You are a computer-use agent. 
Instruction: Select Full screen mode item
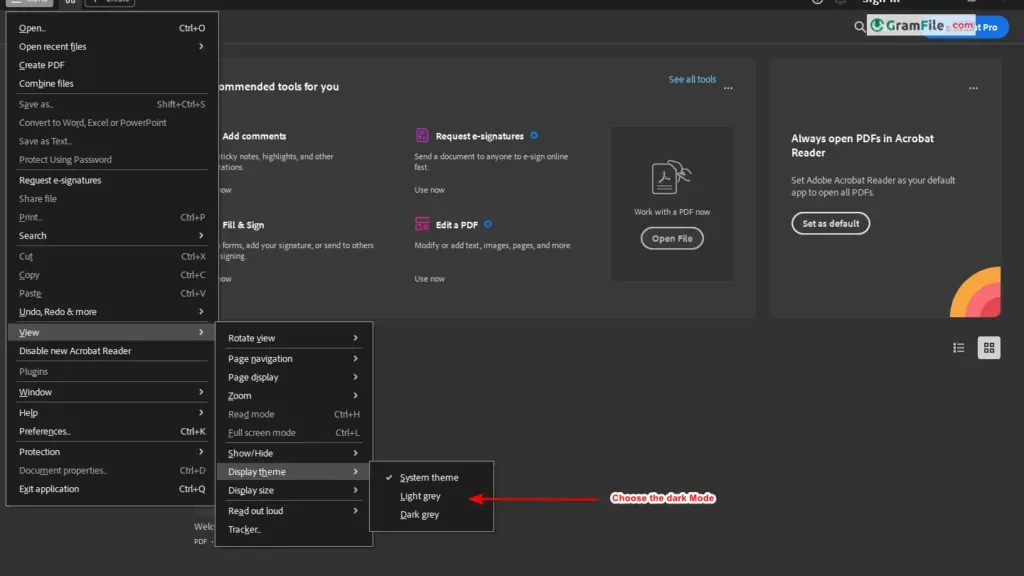pos(293,432)
